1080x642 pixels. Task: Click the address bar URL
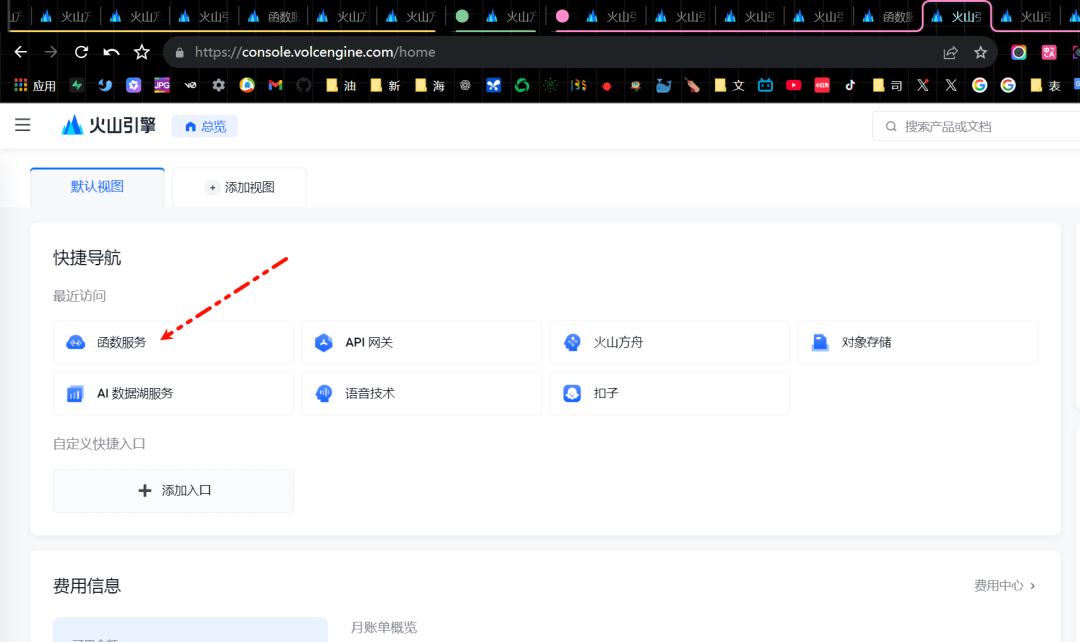click(315, 52)
